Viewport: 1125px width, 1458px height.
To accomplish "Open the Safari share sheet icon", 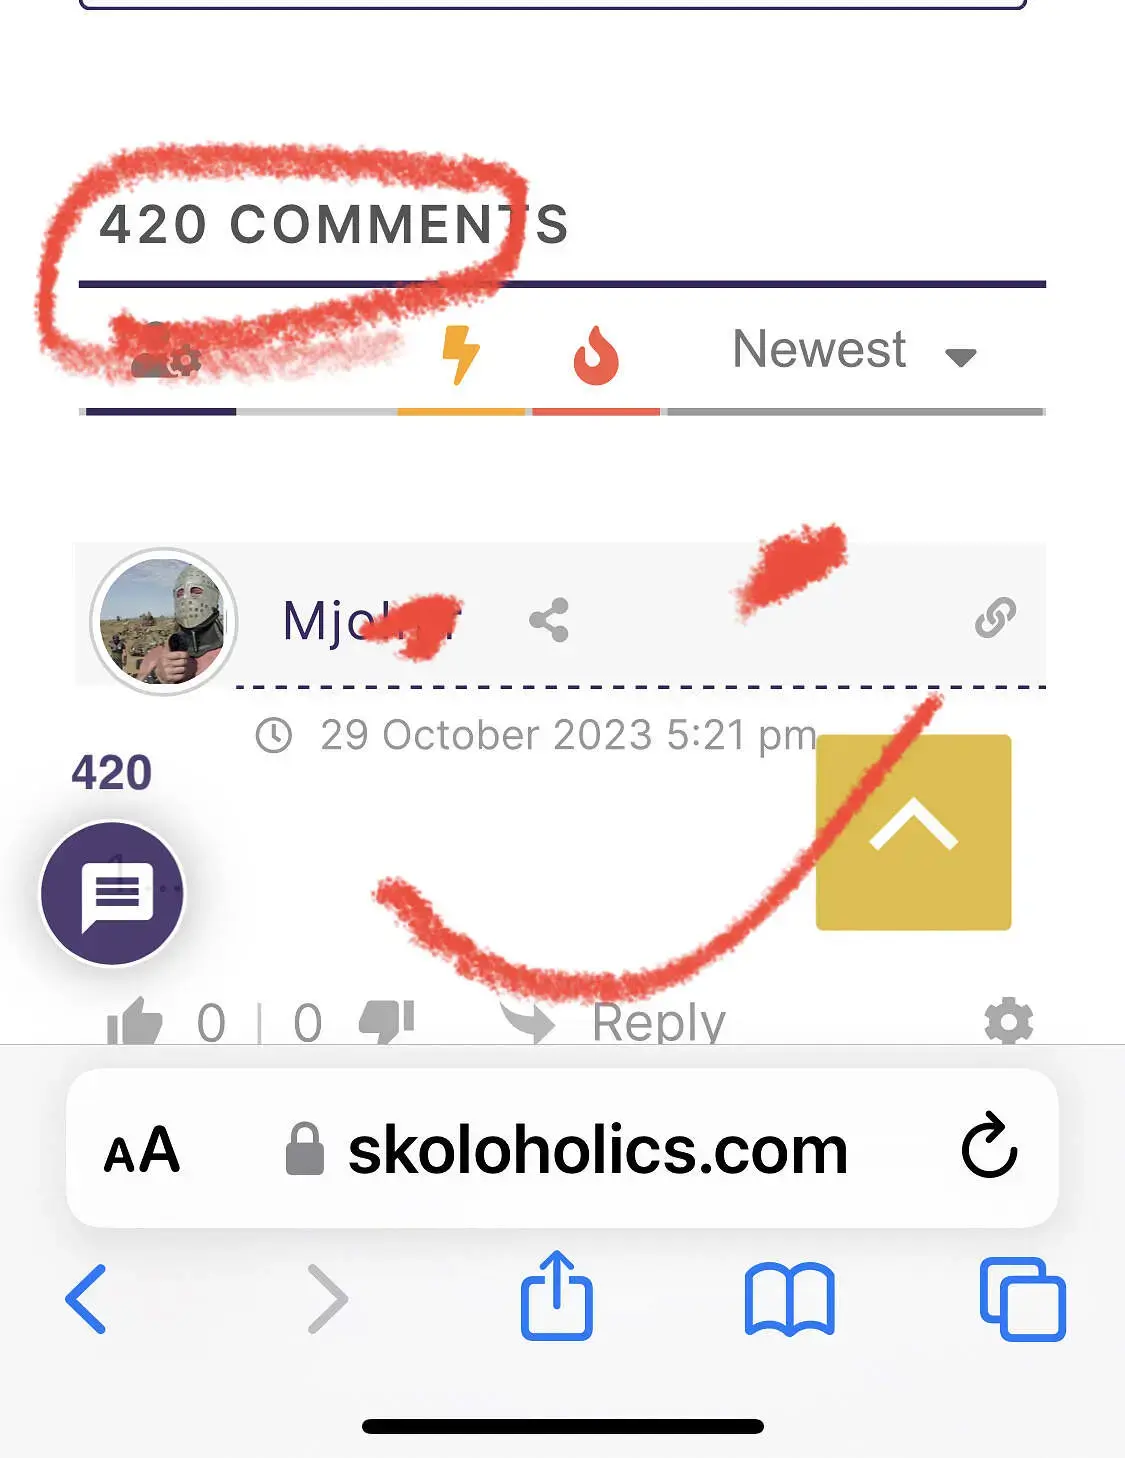I will click(557, 1295).
